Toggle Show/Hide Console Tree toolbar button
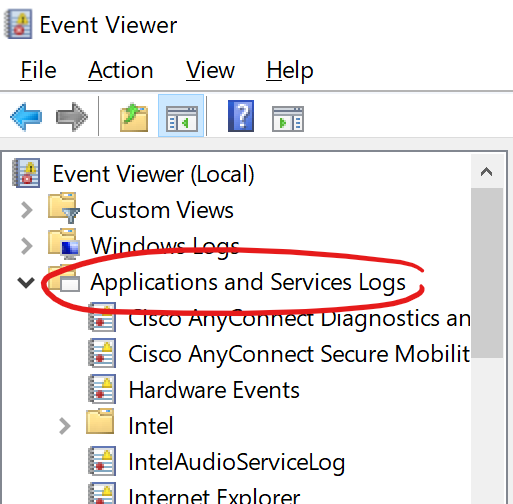 click(x=181, y=116)
